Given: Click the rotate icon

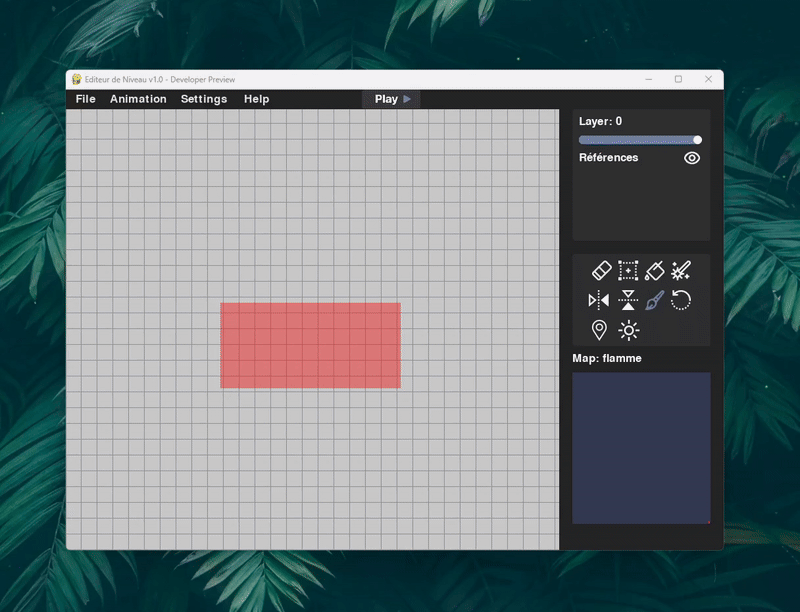Looking at the screenshot, I should [681, 300].
